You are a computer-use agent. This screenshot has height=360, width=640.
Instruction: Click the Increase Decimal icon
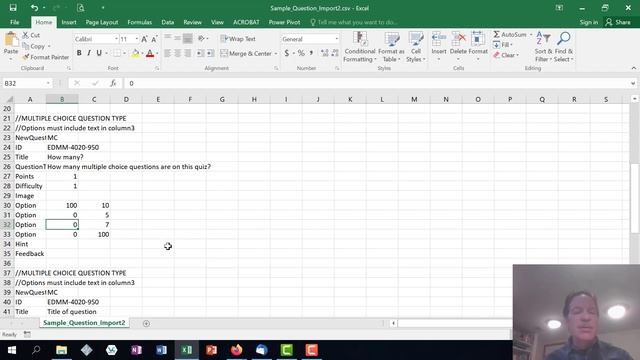point(324,53)
